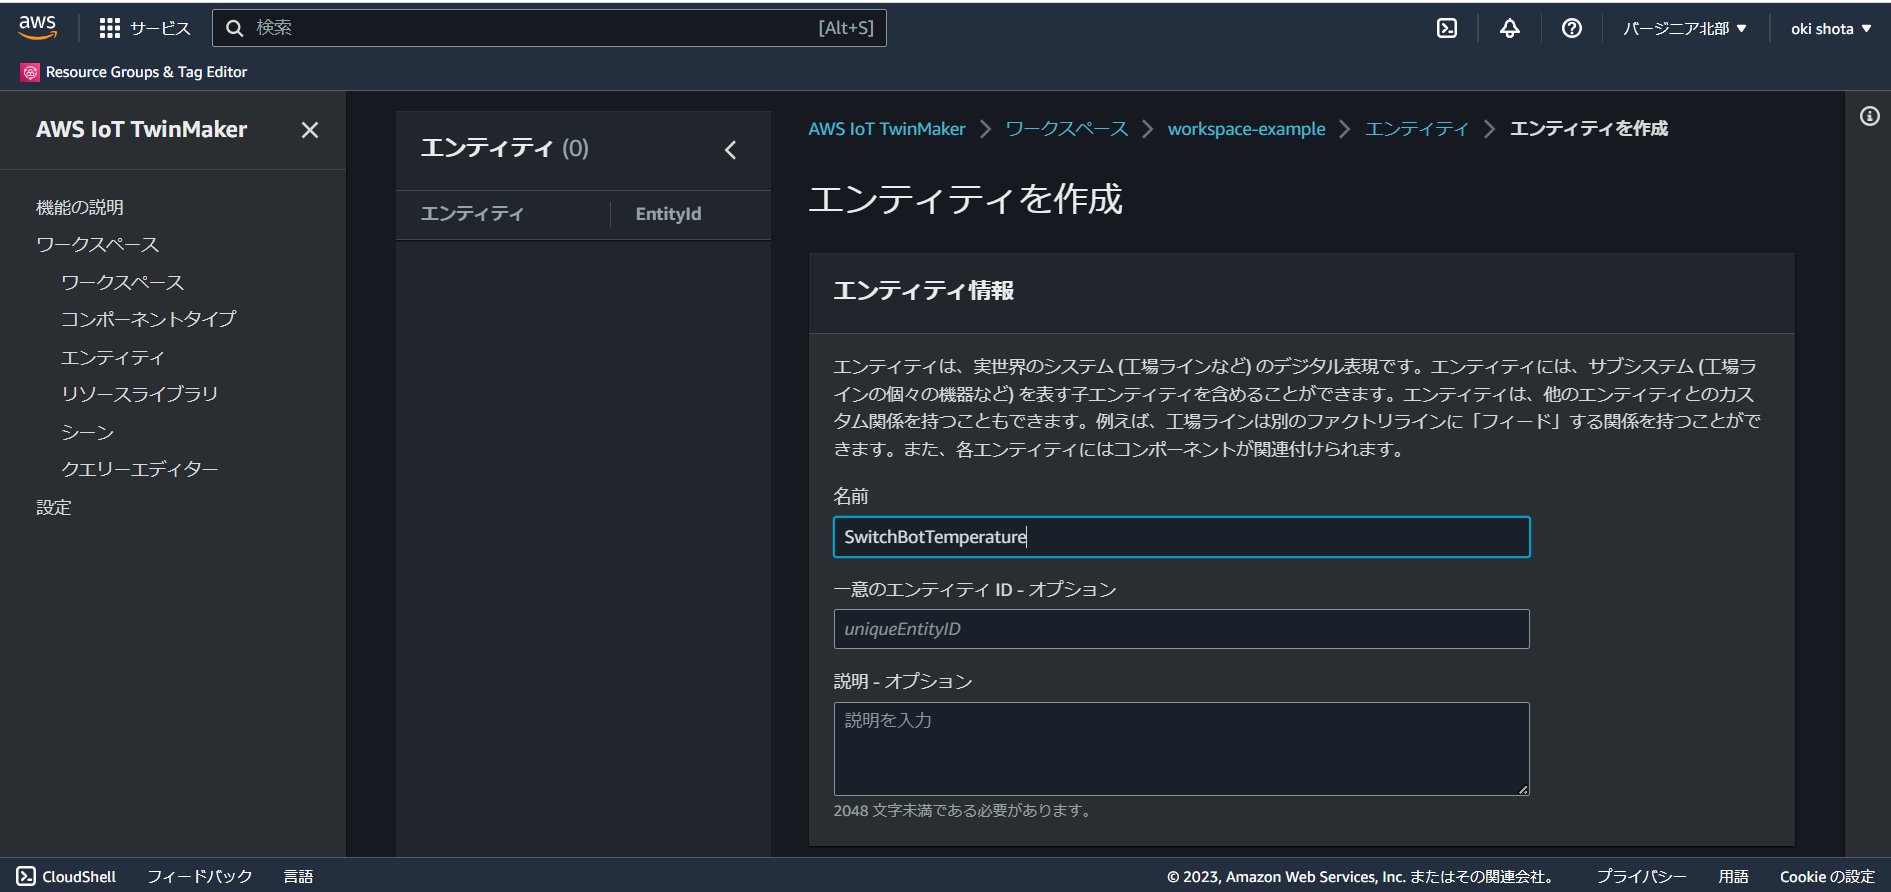This screenshot has height=892, width=1891.
Task: Open the notifications bell
Action: pyautogui.click(x=1510, y=28)
